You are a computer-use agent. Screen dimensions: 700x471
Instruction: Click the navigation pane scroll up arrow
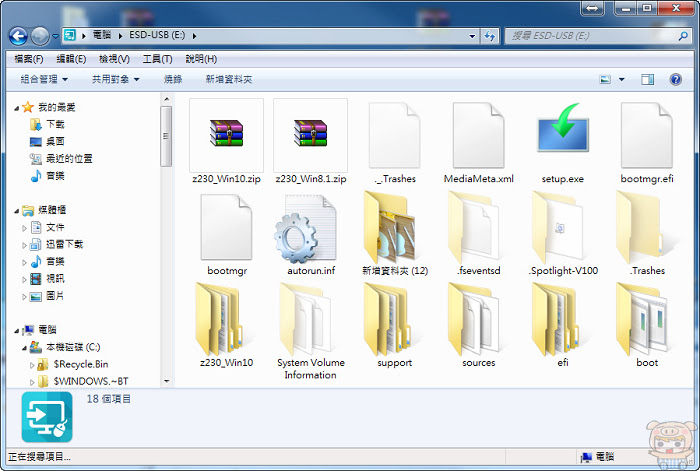[166, 99]
